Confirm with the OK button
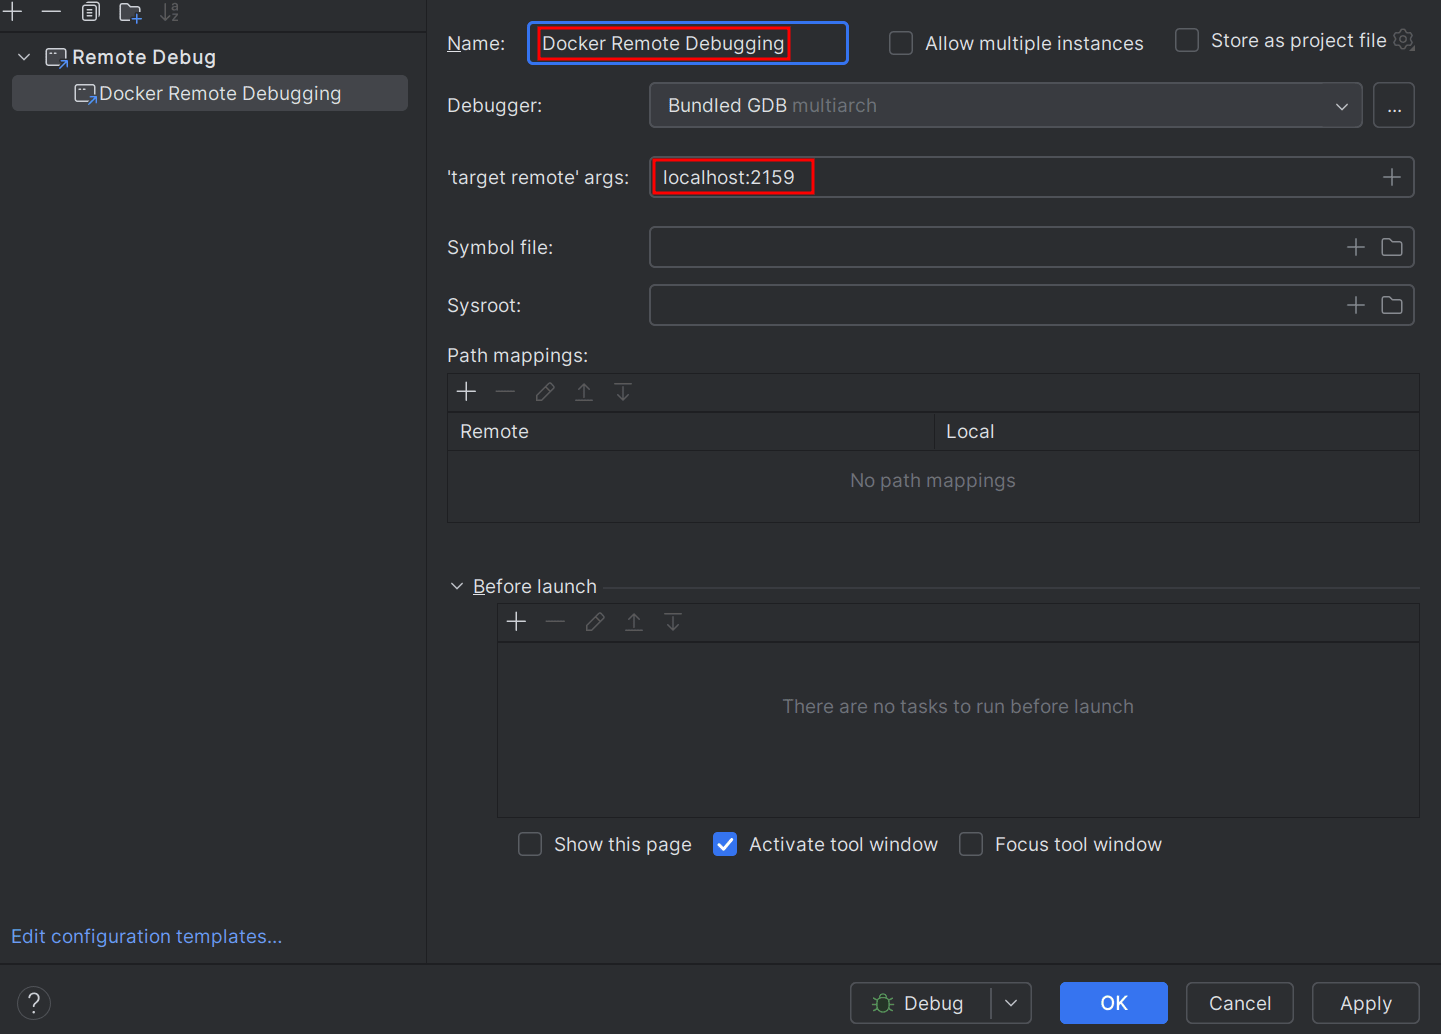 [x=1114, y=1003]
